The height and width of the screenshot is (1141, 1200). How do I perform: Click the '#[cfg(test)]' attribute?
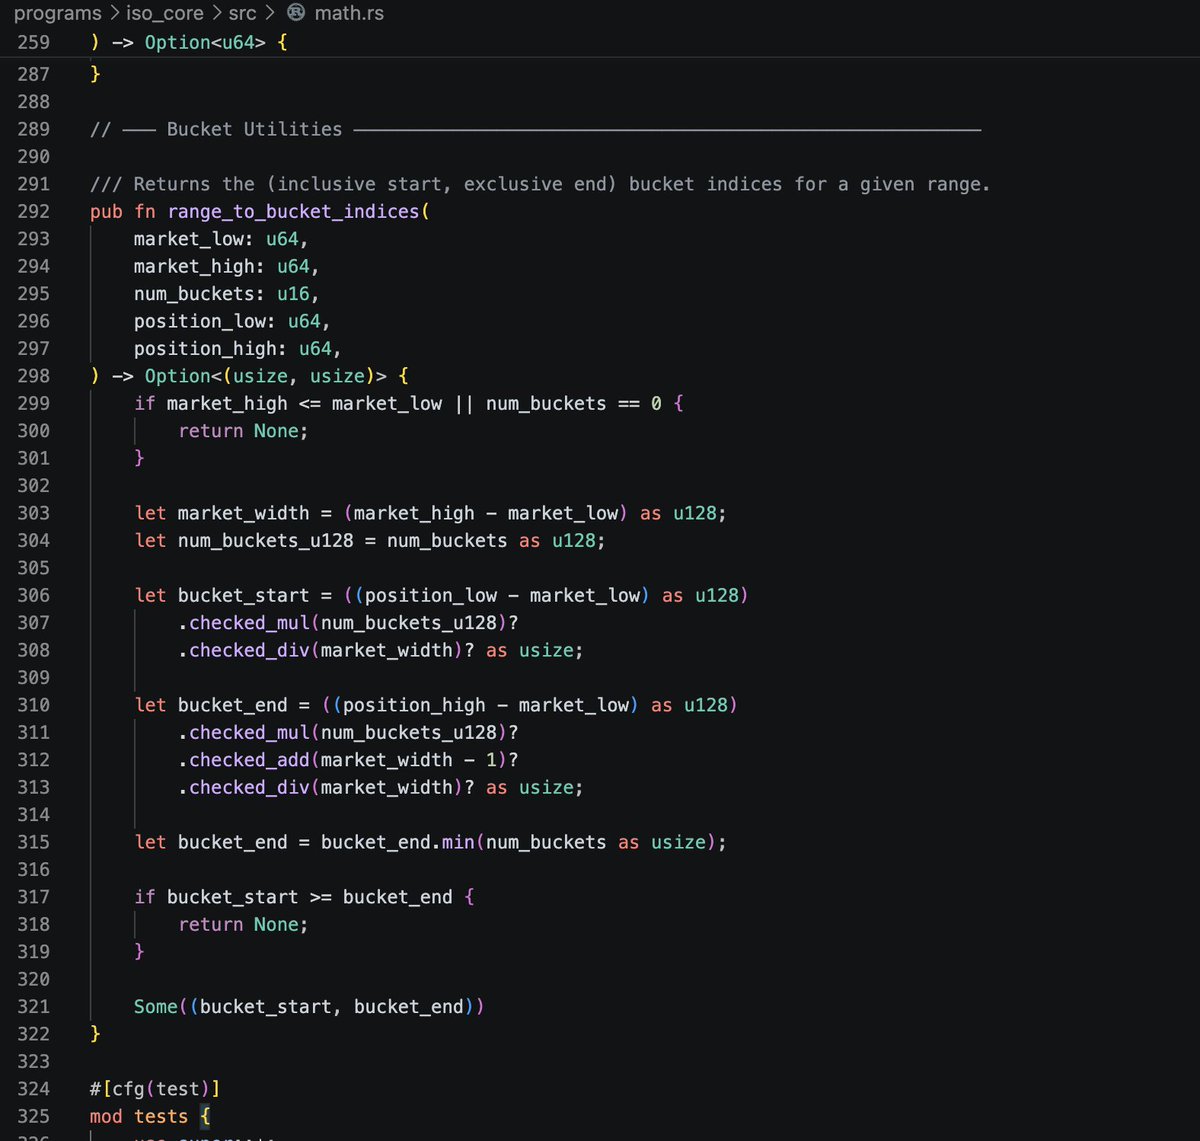[x=155, y=1089]
